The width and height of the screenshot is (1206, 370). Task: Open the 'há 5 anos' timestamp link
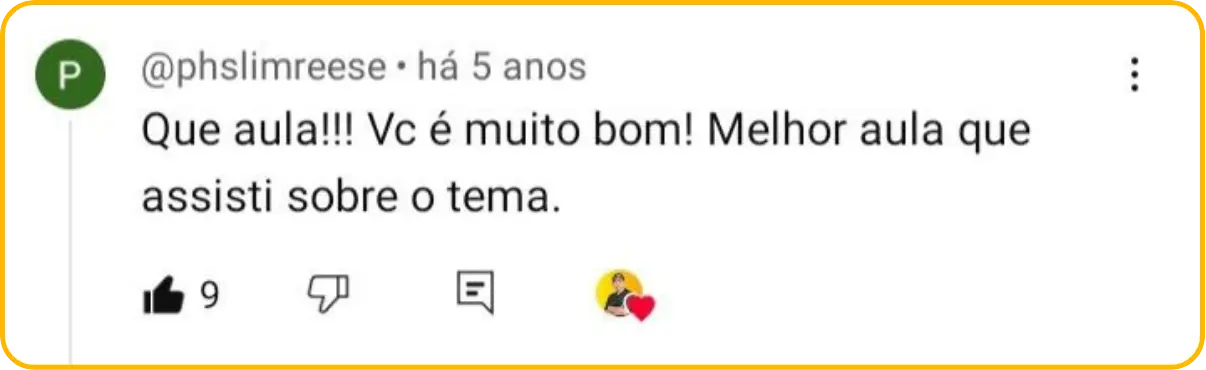tap(501, 67)
